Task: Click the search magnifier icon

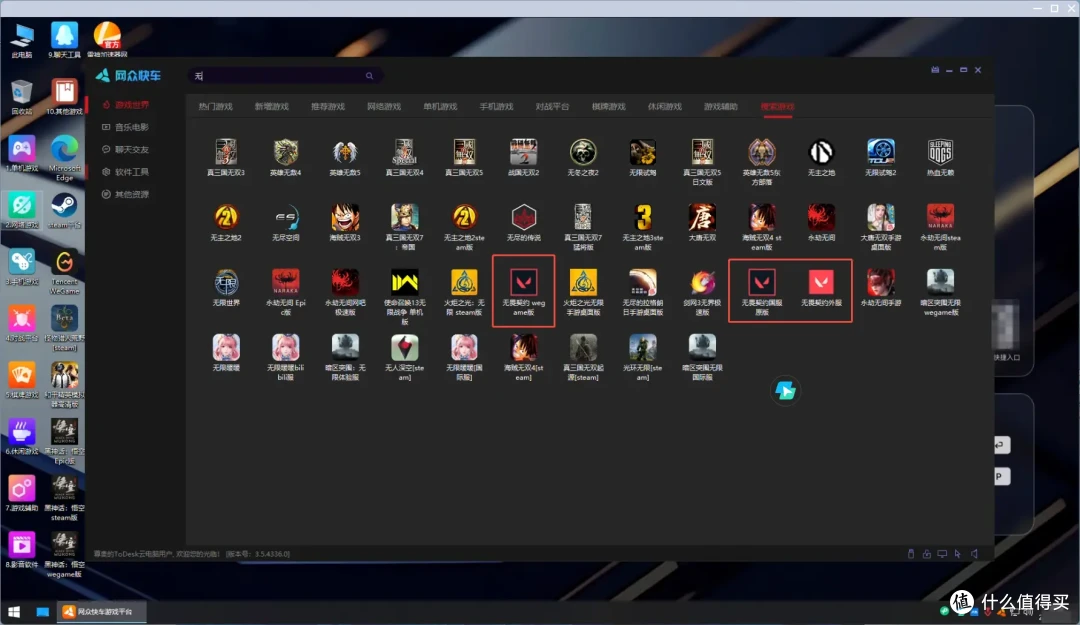Action: coord(369,76)
